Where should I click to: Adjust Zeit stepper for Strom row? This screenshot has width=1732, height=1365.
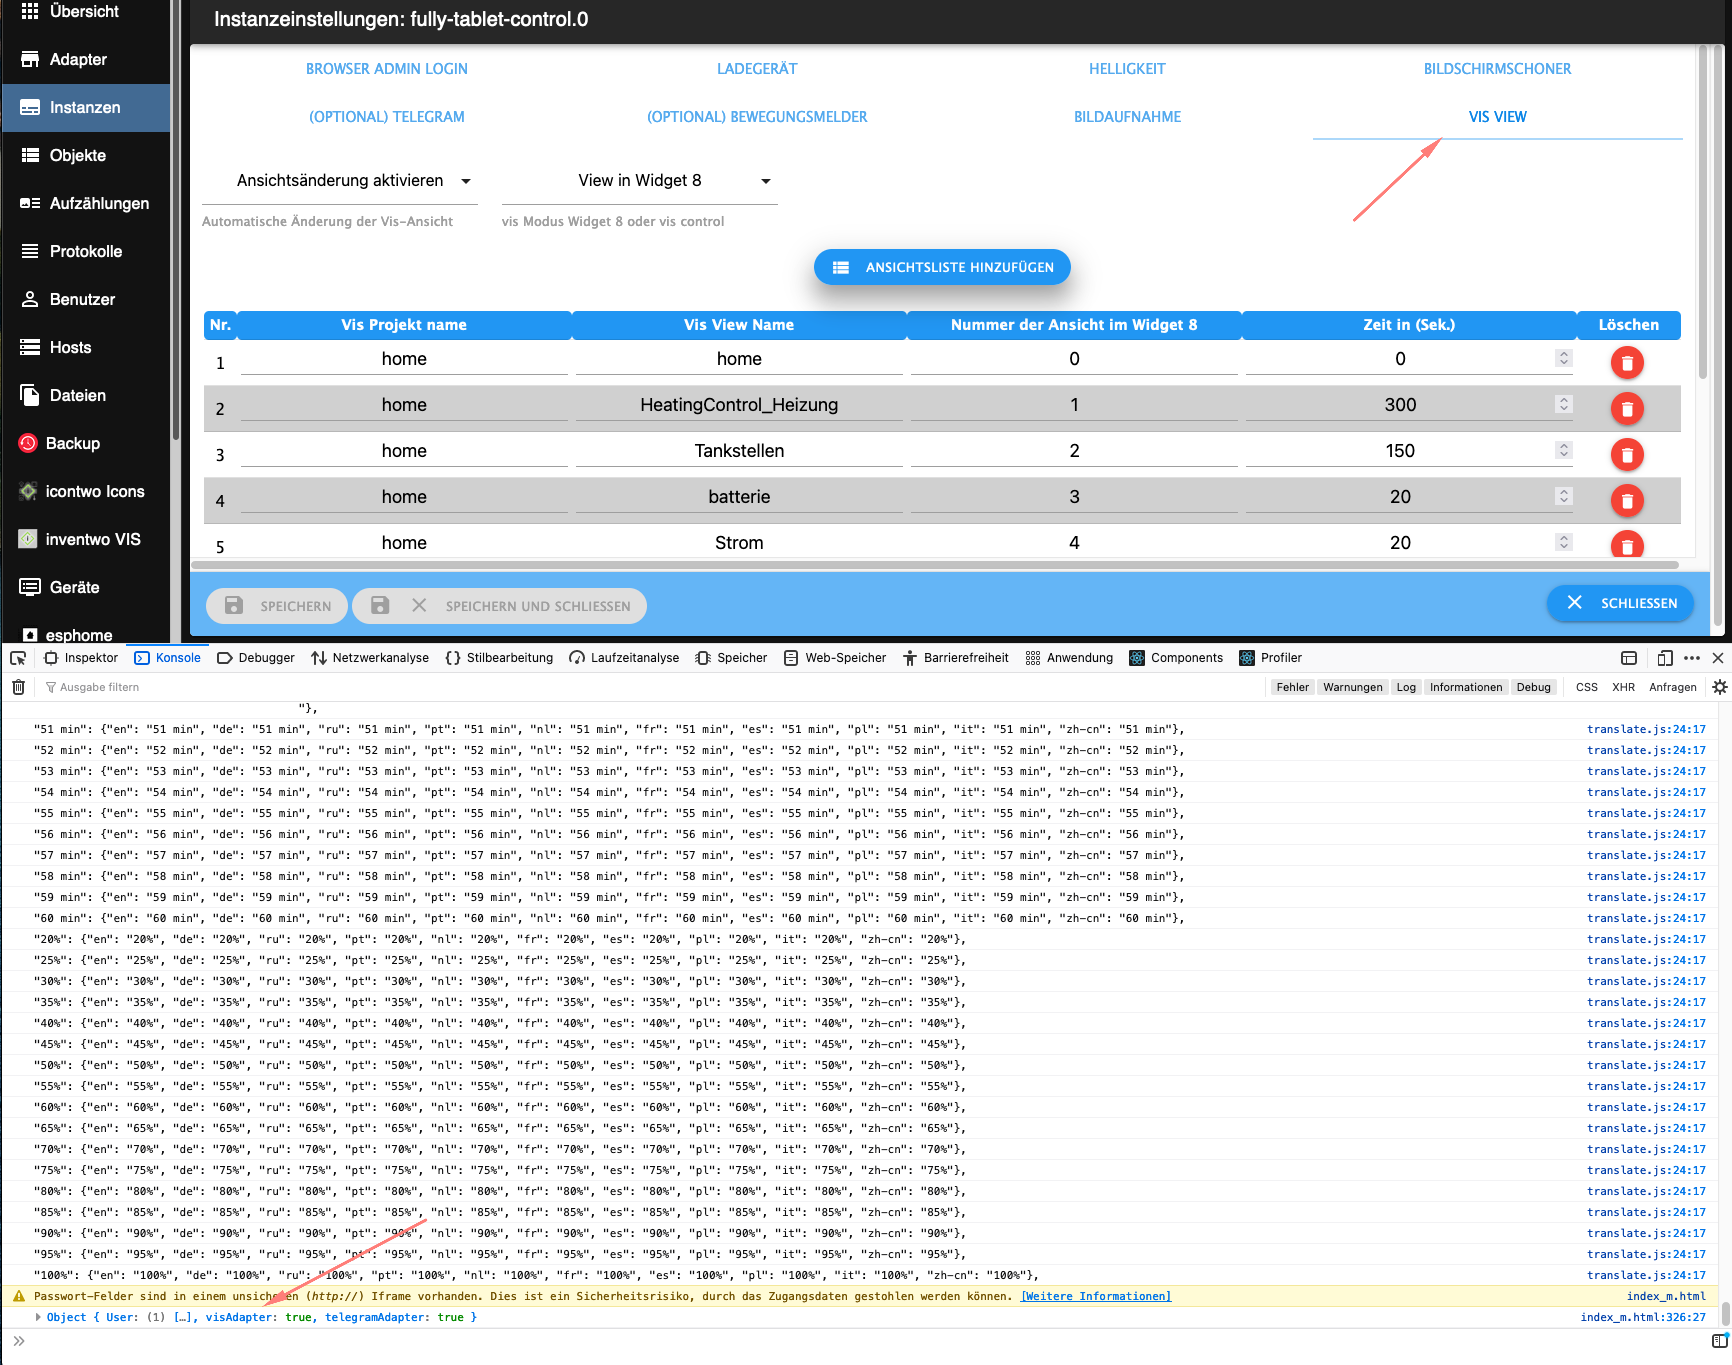[x=1564, y=542]
